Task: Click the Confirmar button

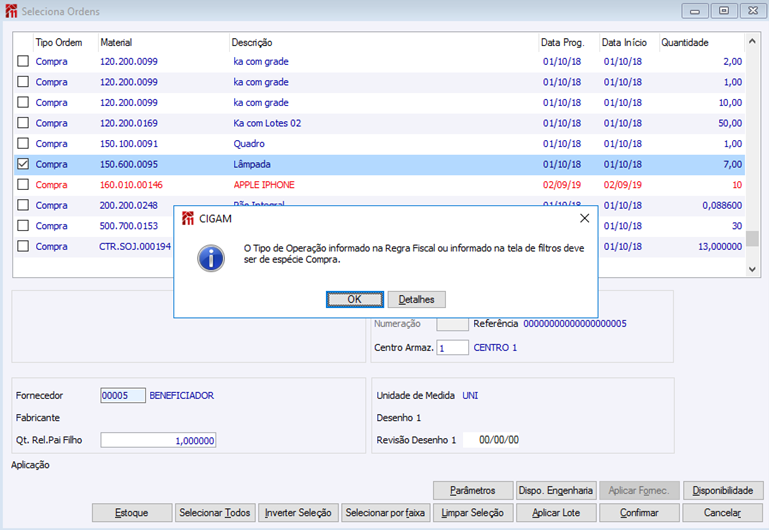Action: click(x=639, y=513)
